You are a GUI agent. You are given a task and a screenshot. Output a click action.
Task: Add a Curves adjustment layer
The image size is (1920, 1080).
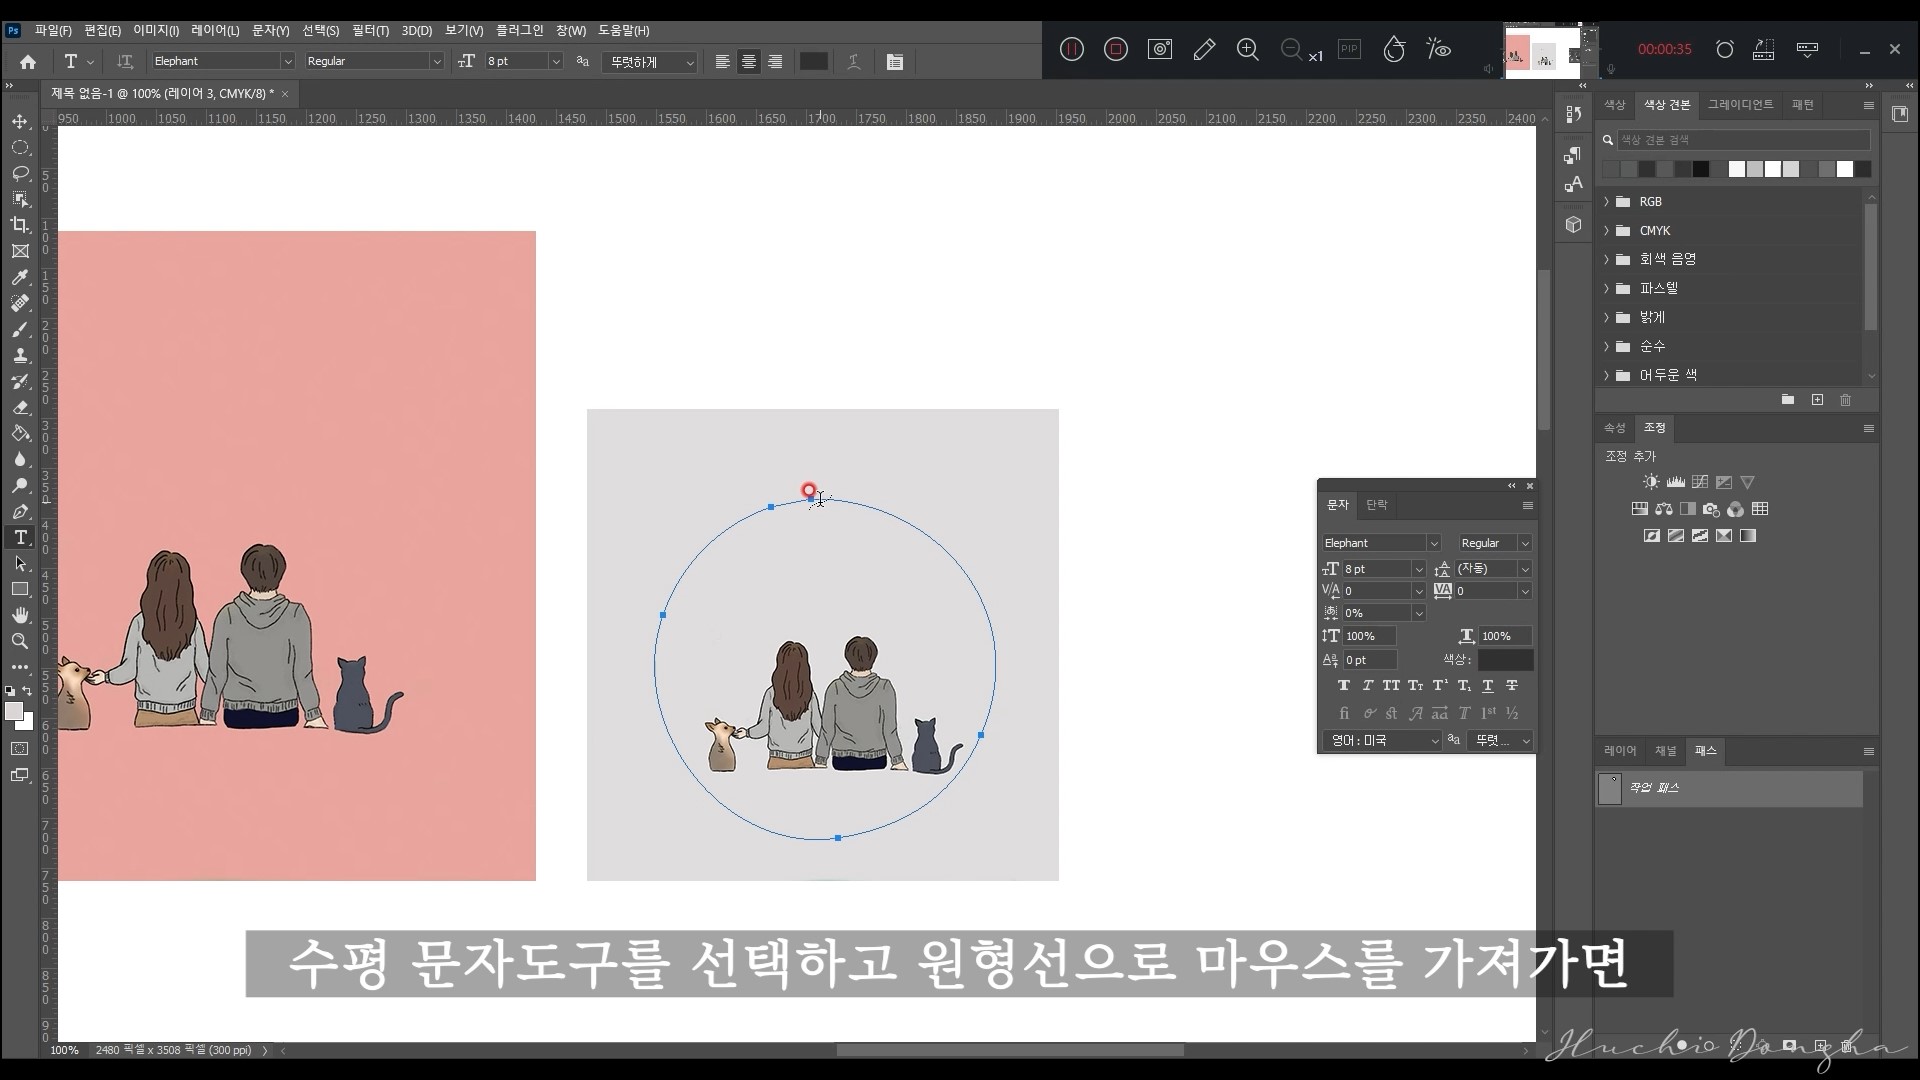tap(1700, 481)
